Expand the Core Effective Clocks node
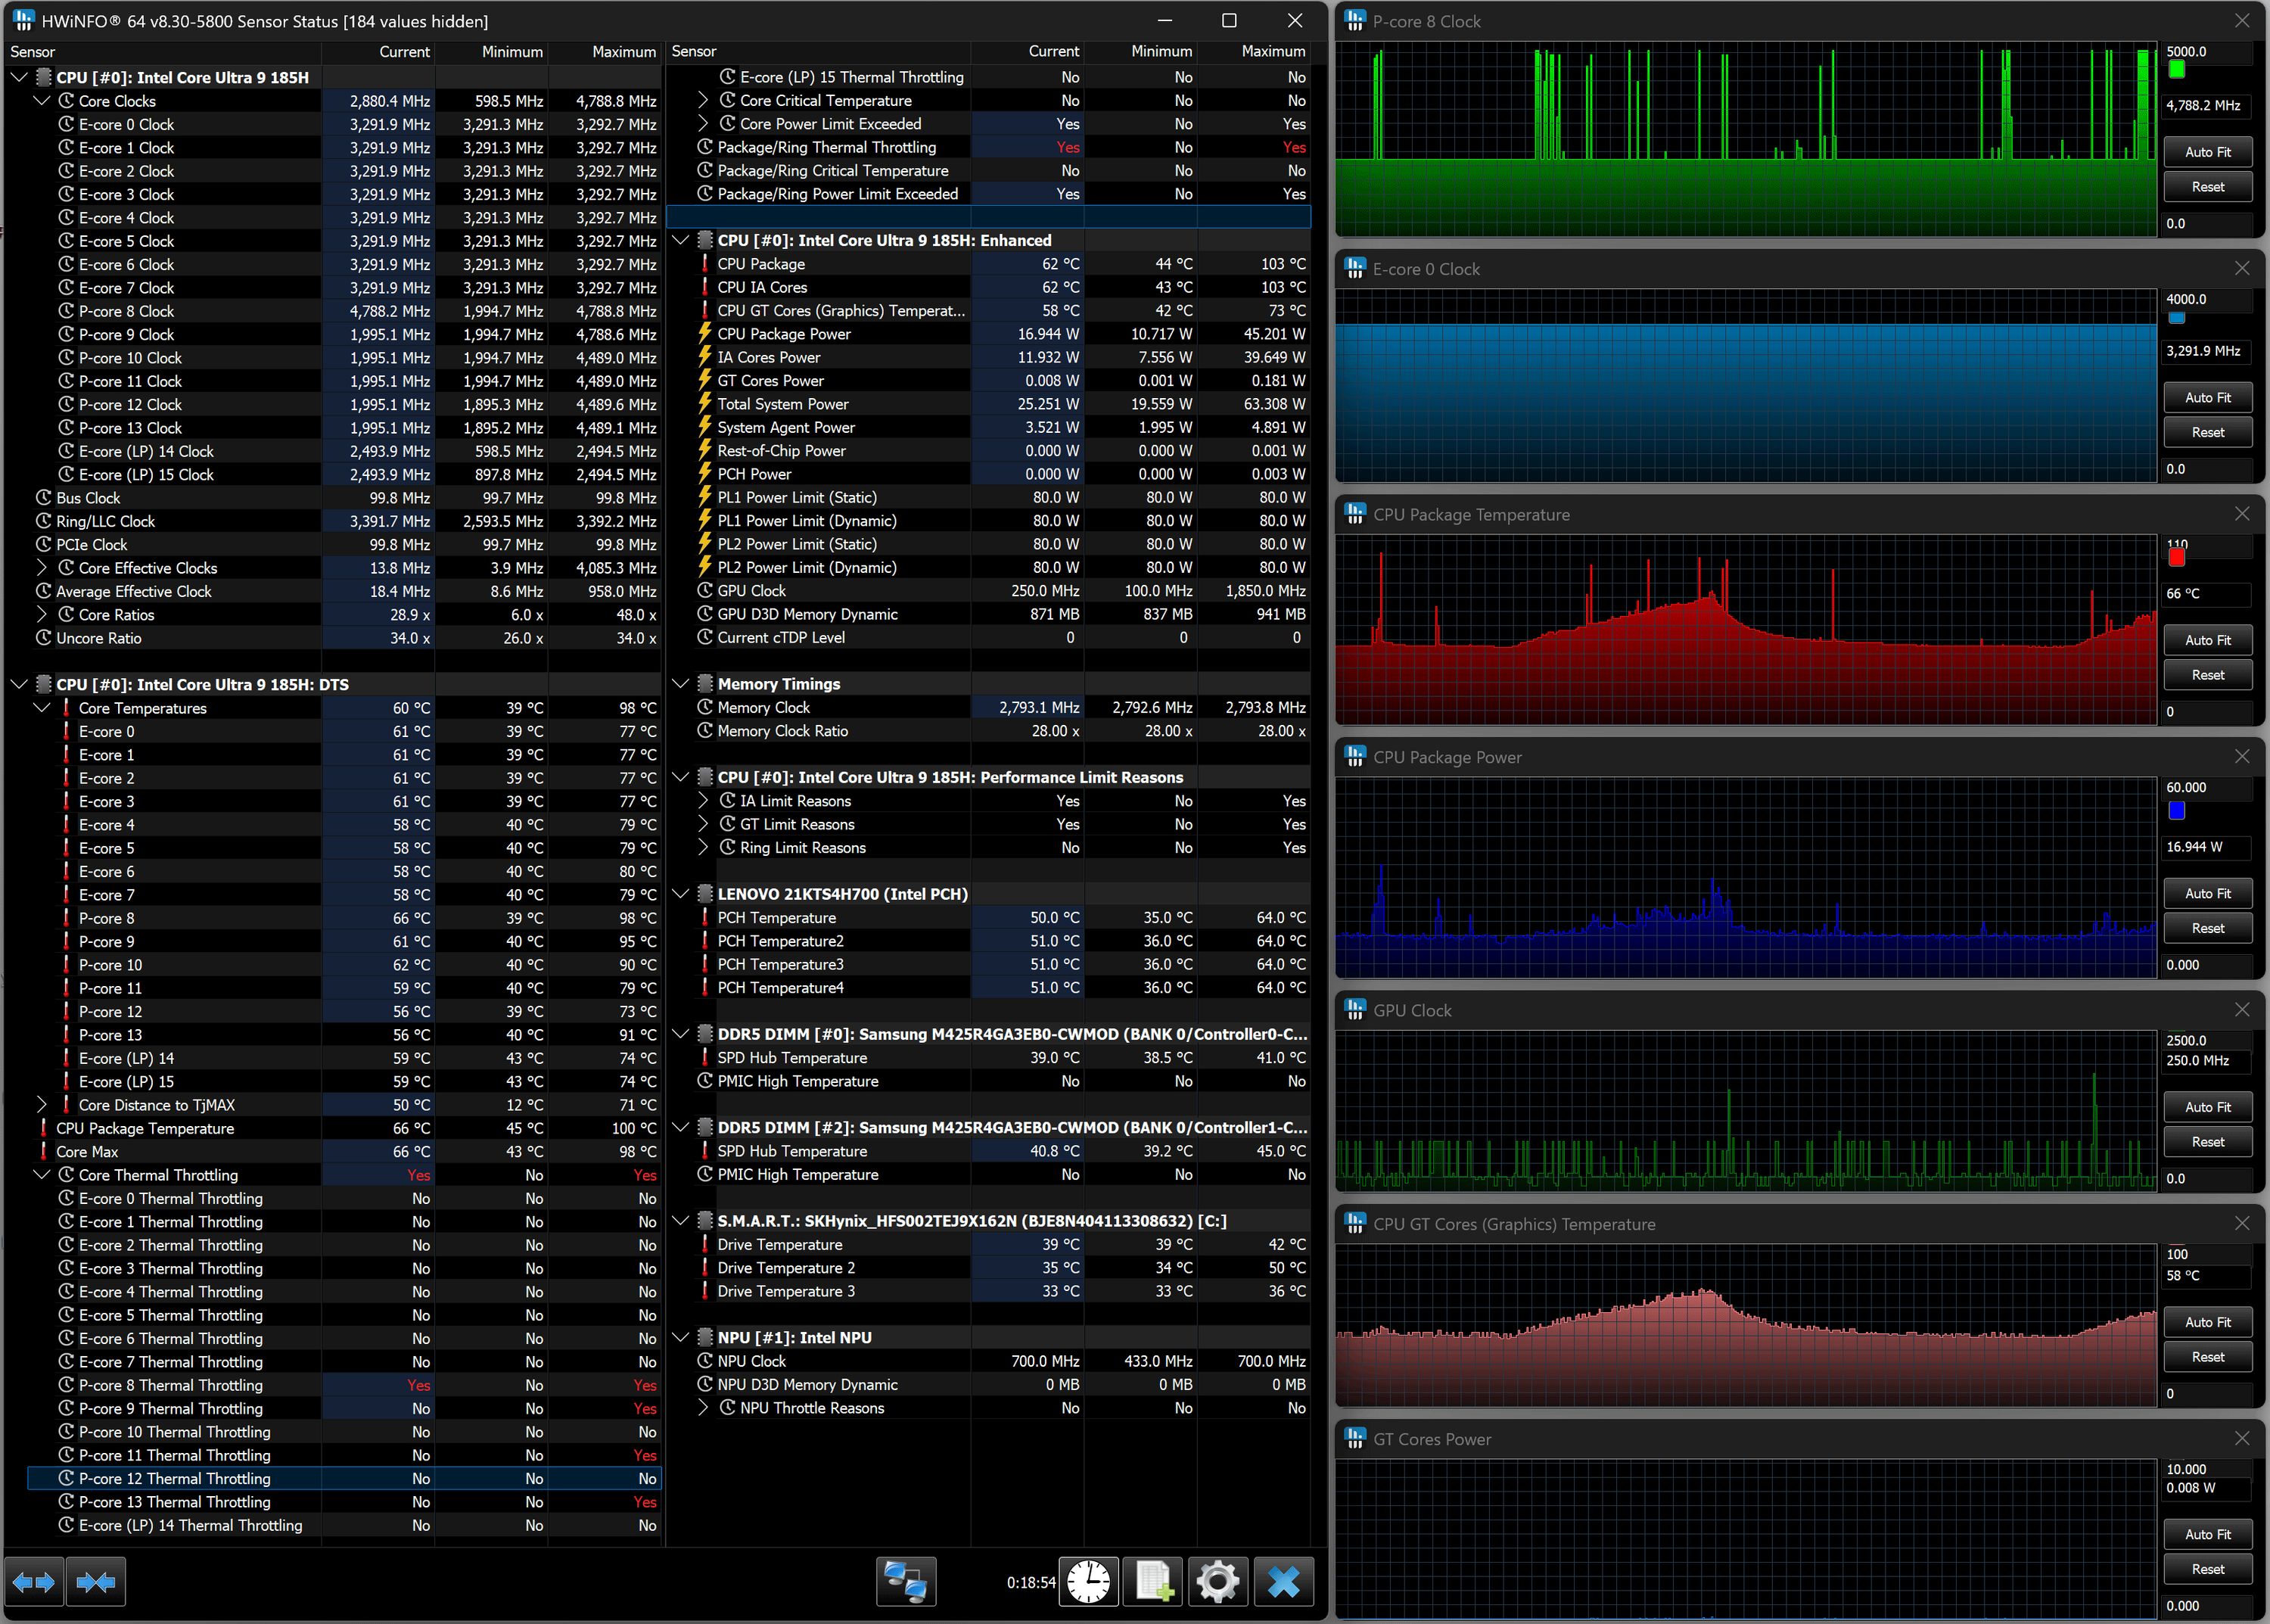Screen dimensions: 2270x1624 42,568
